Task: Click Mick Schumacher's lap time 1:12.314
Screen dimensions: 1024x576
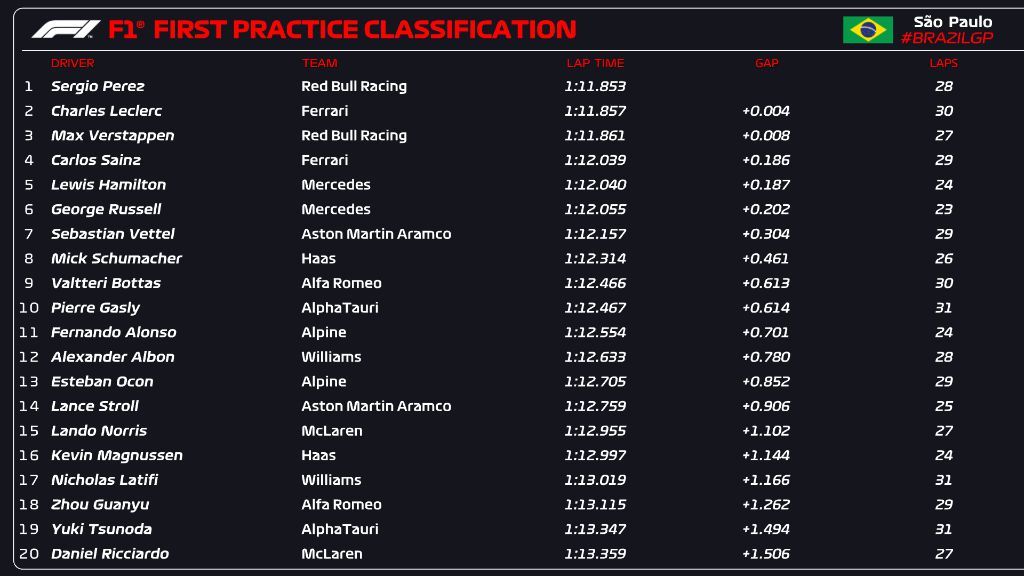Action: coord(595,258)
